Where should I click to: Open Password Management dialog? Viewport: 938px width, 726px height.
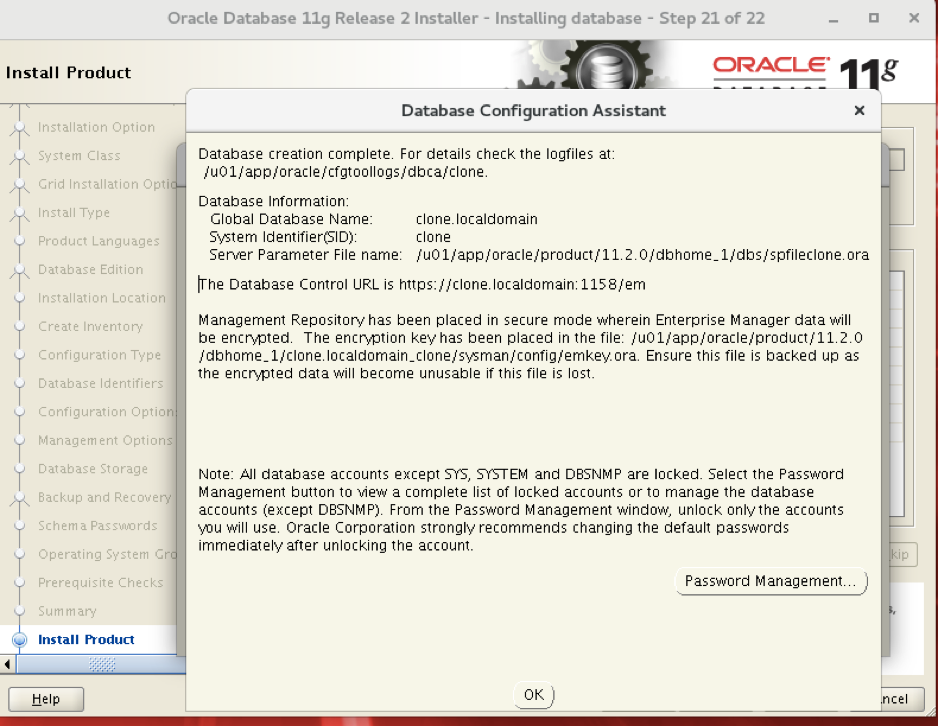770,581
